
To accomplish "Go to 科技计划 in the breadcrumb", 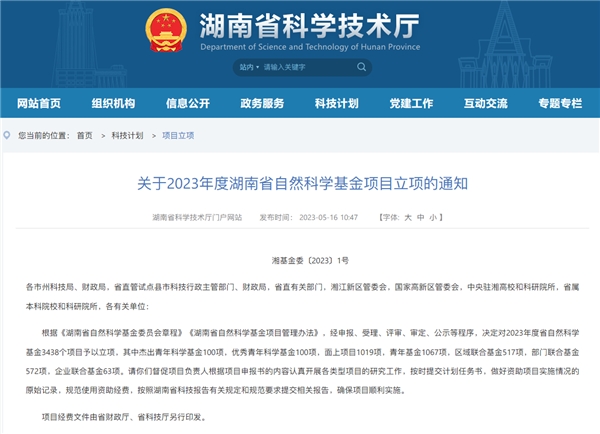I will point(127,135).
